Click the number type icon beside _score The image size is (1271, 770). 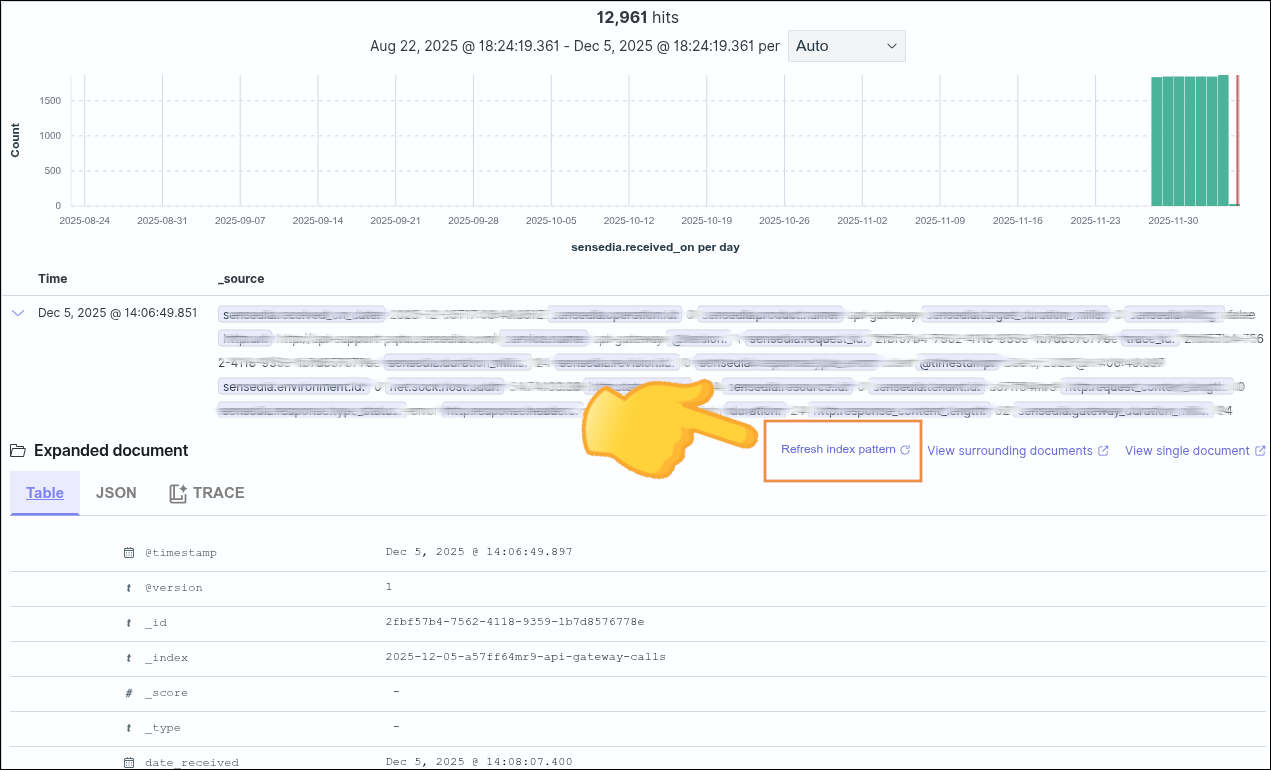[x=127, y=692]
